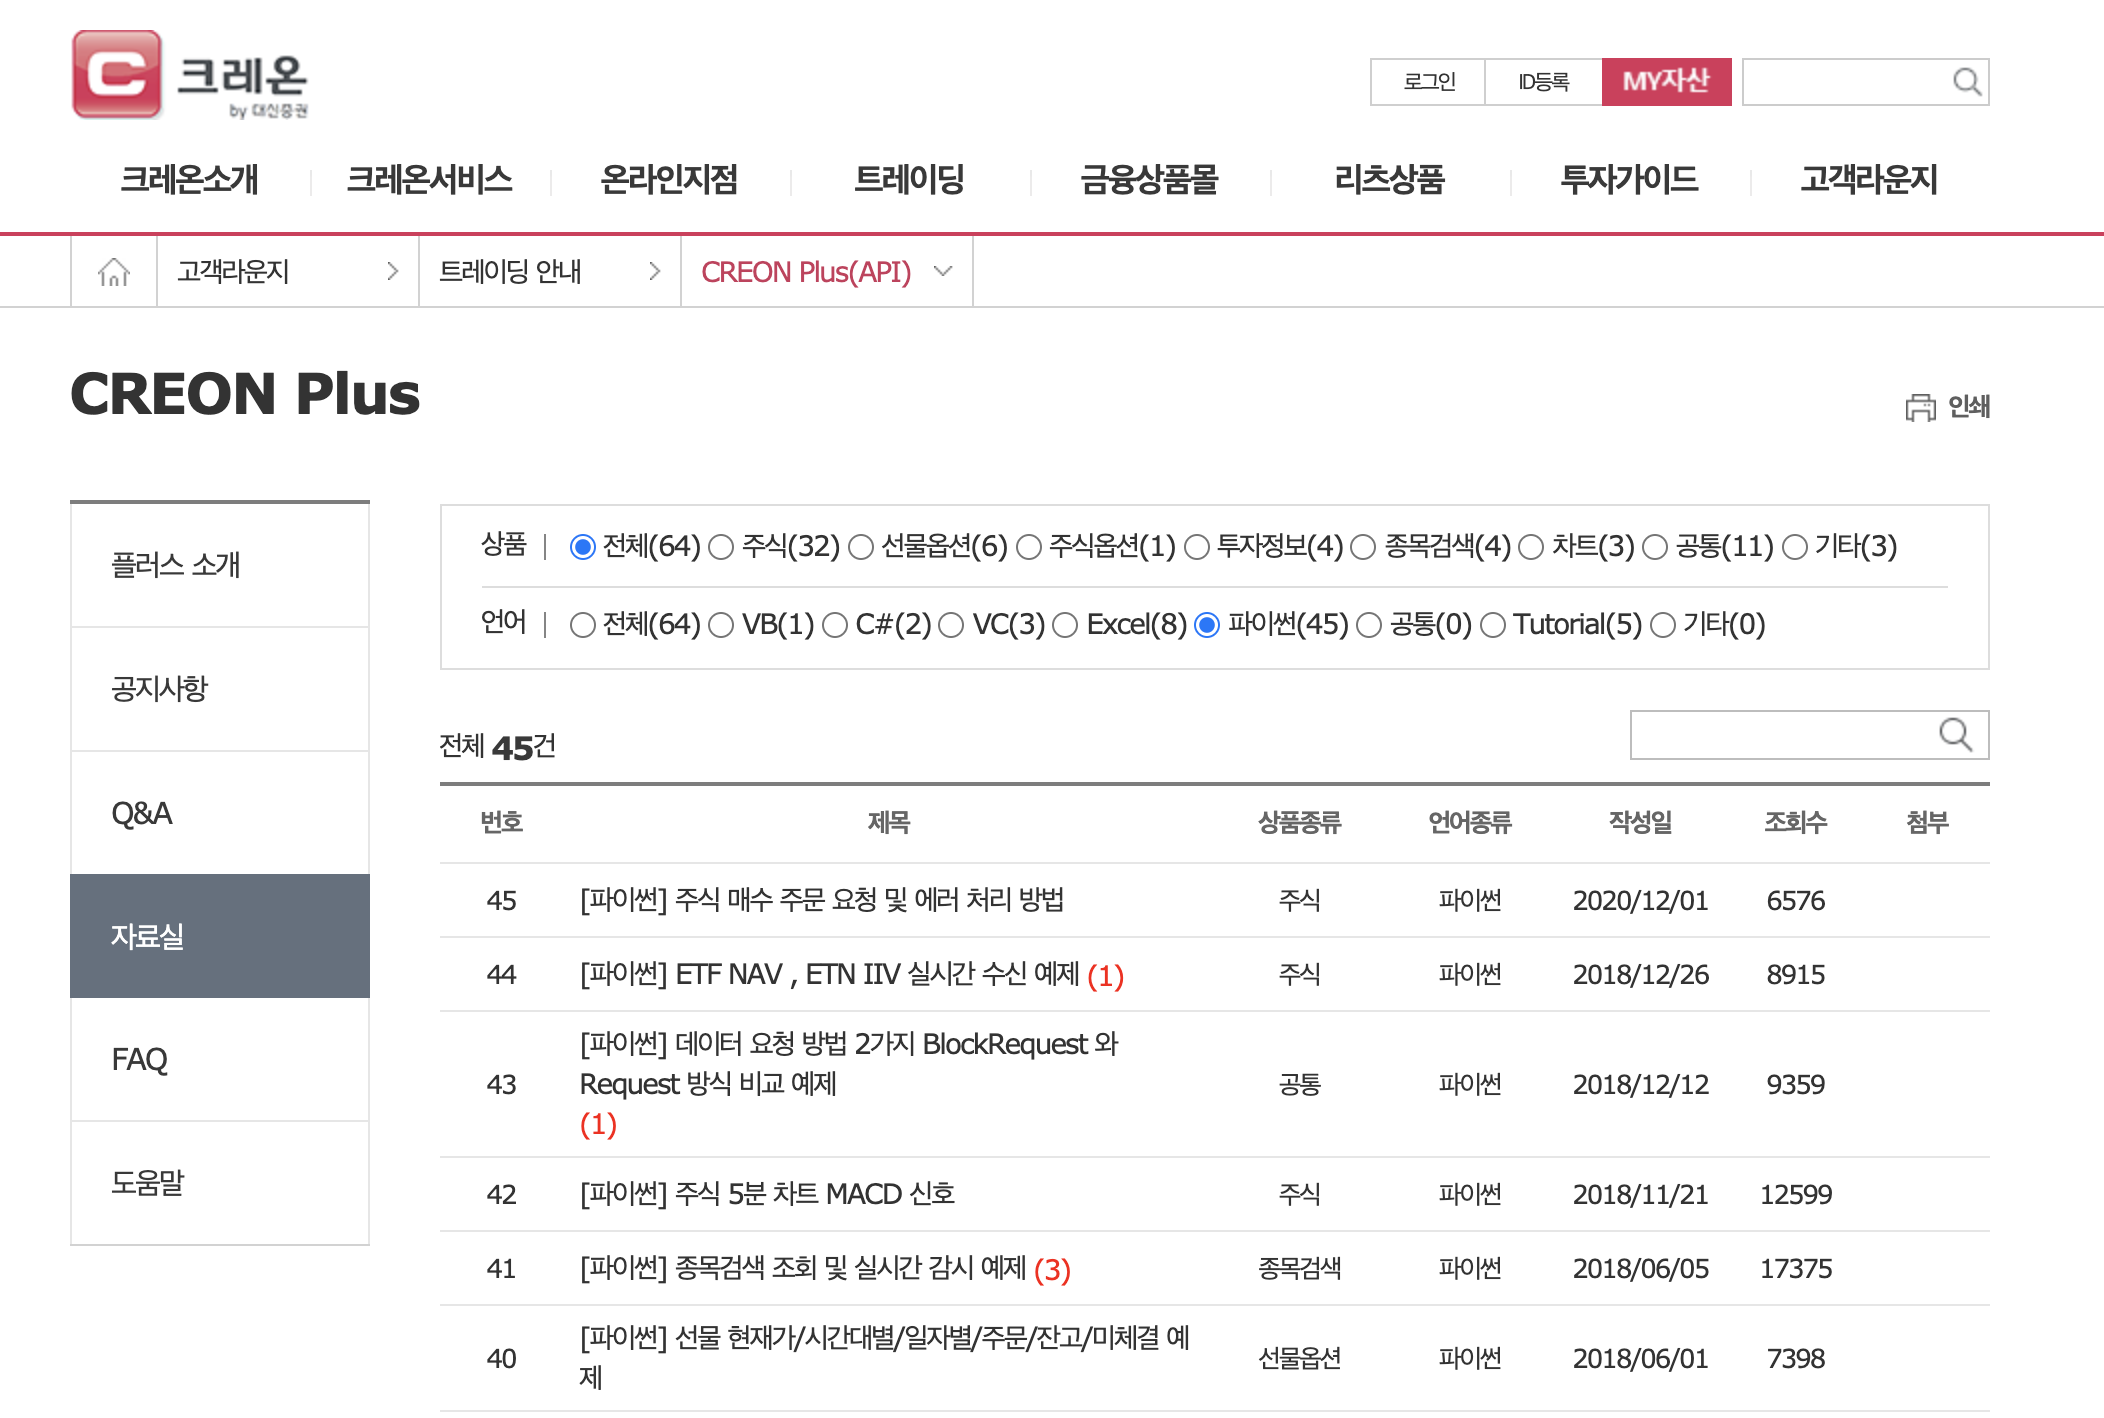Select language filter 공통(0) radio
The image size is (2104, 1418).
pyautogui.click(x=1369, y=625)
